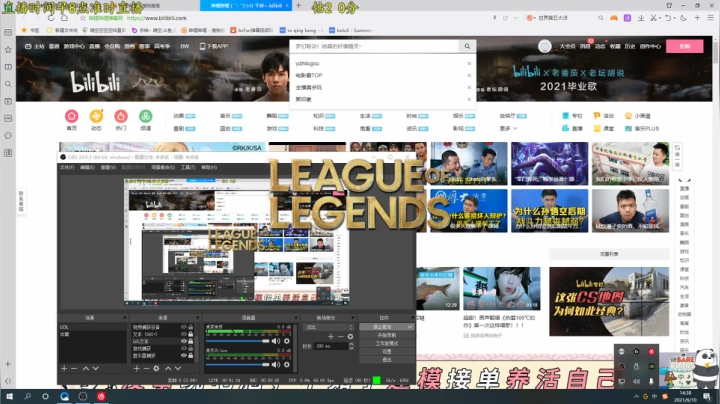Select LOL scene in OBS scenes list

tap(92, 327)
